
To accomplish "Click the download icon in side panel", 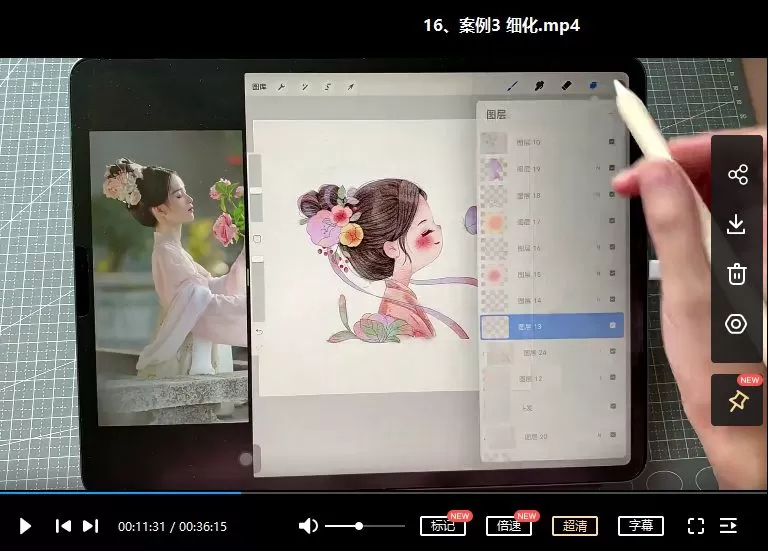I will click(x=736, y=225).
